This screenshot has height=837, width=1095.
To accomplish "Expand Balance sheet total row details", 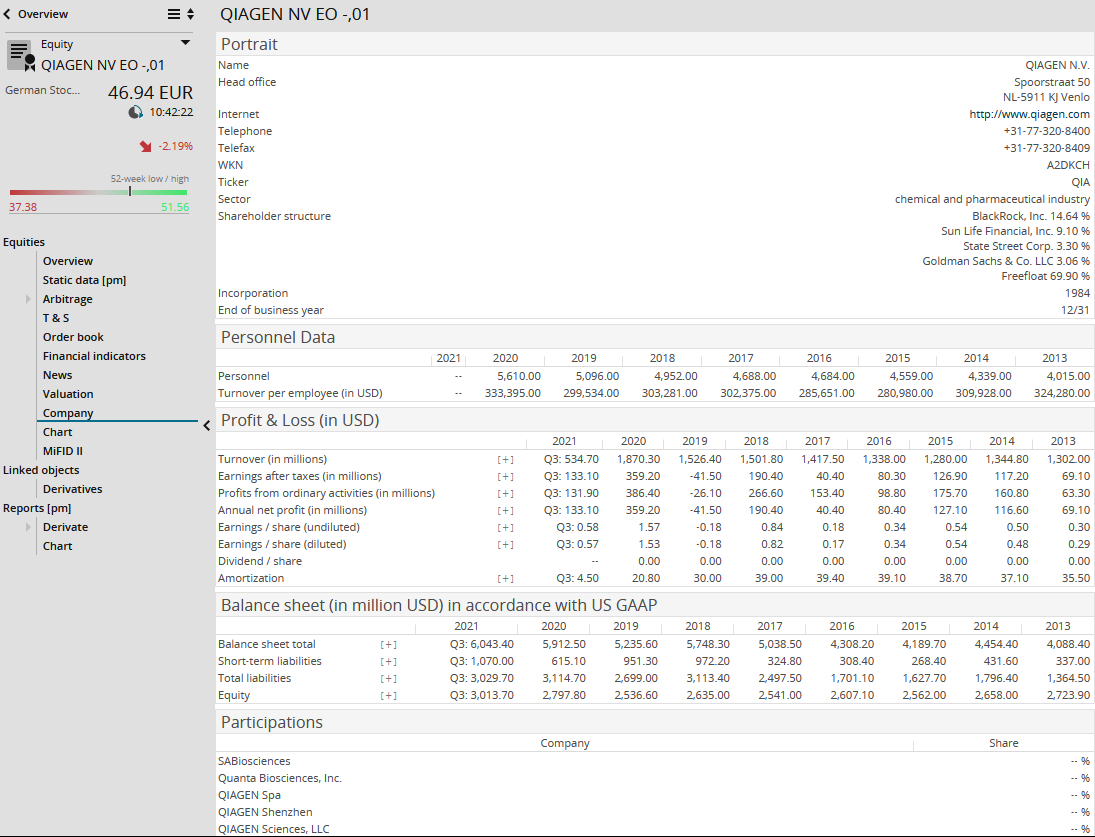I will 388,644.
